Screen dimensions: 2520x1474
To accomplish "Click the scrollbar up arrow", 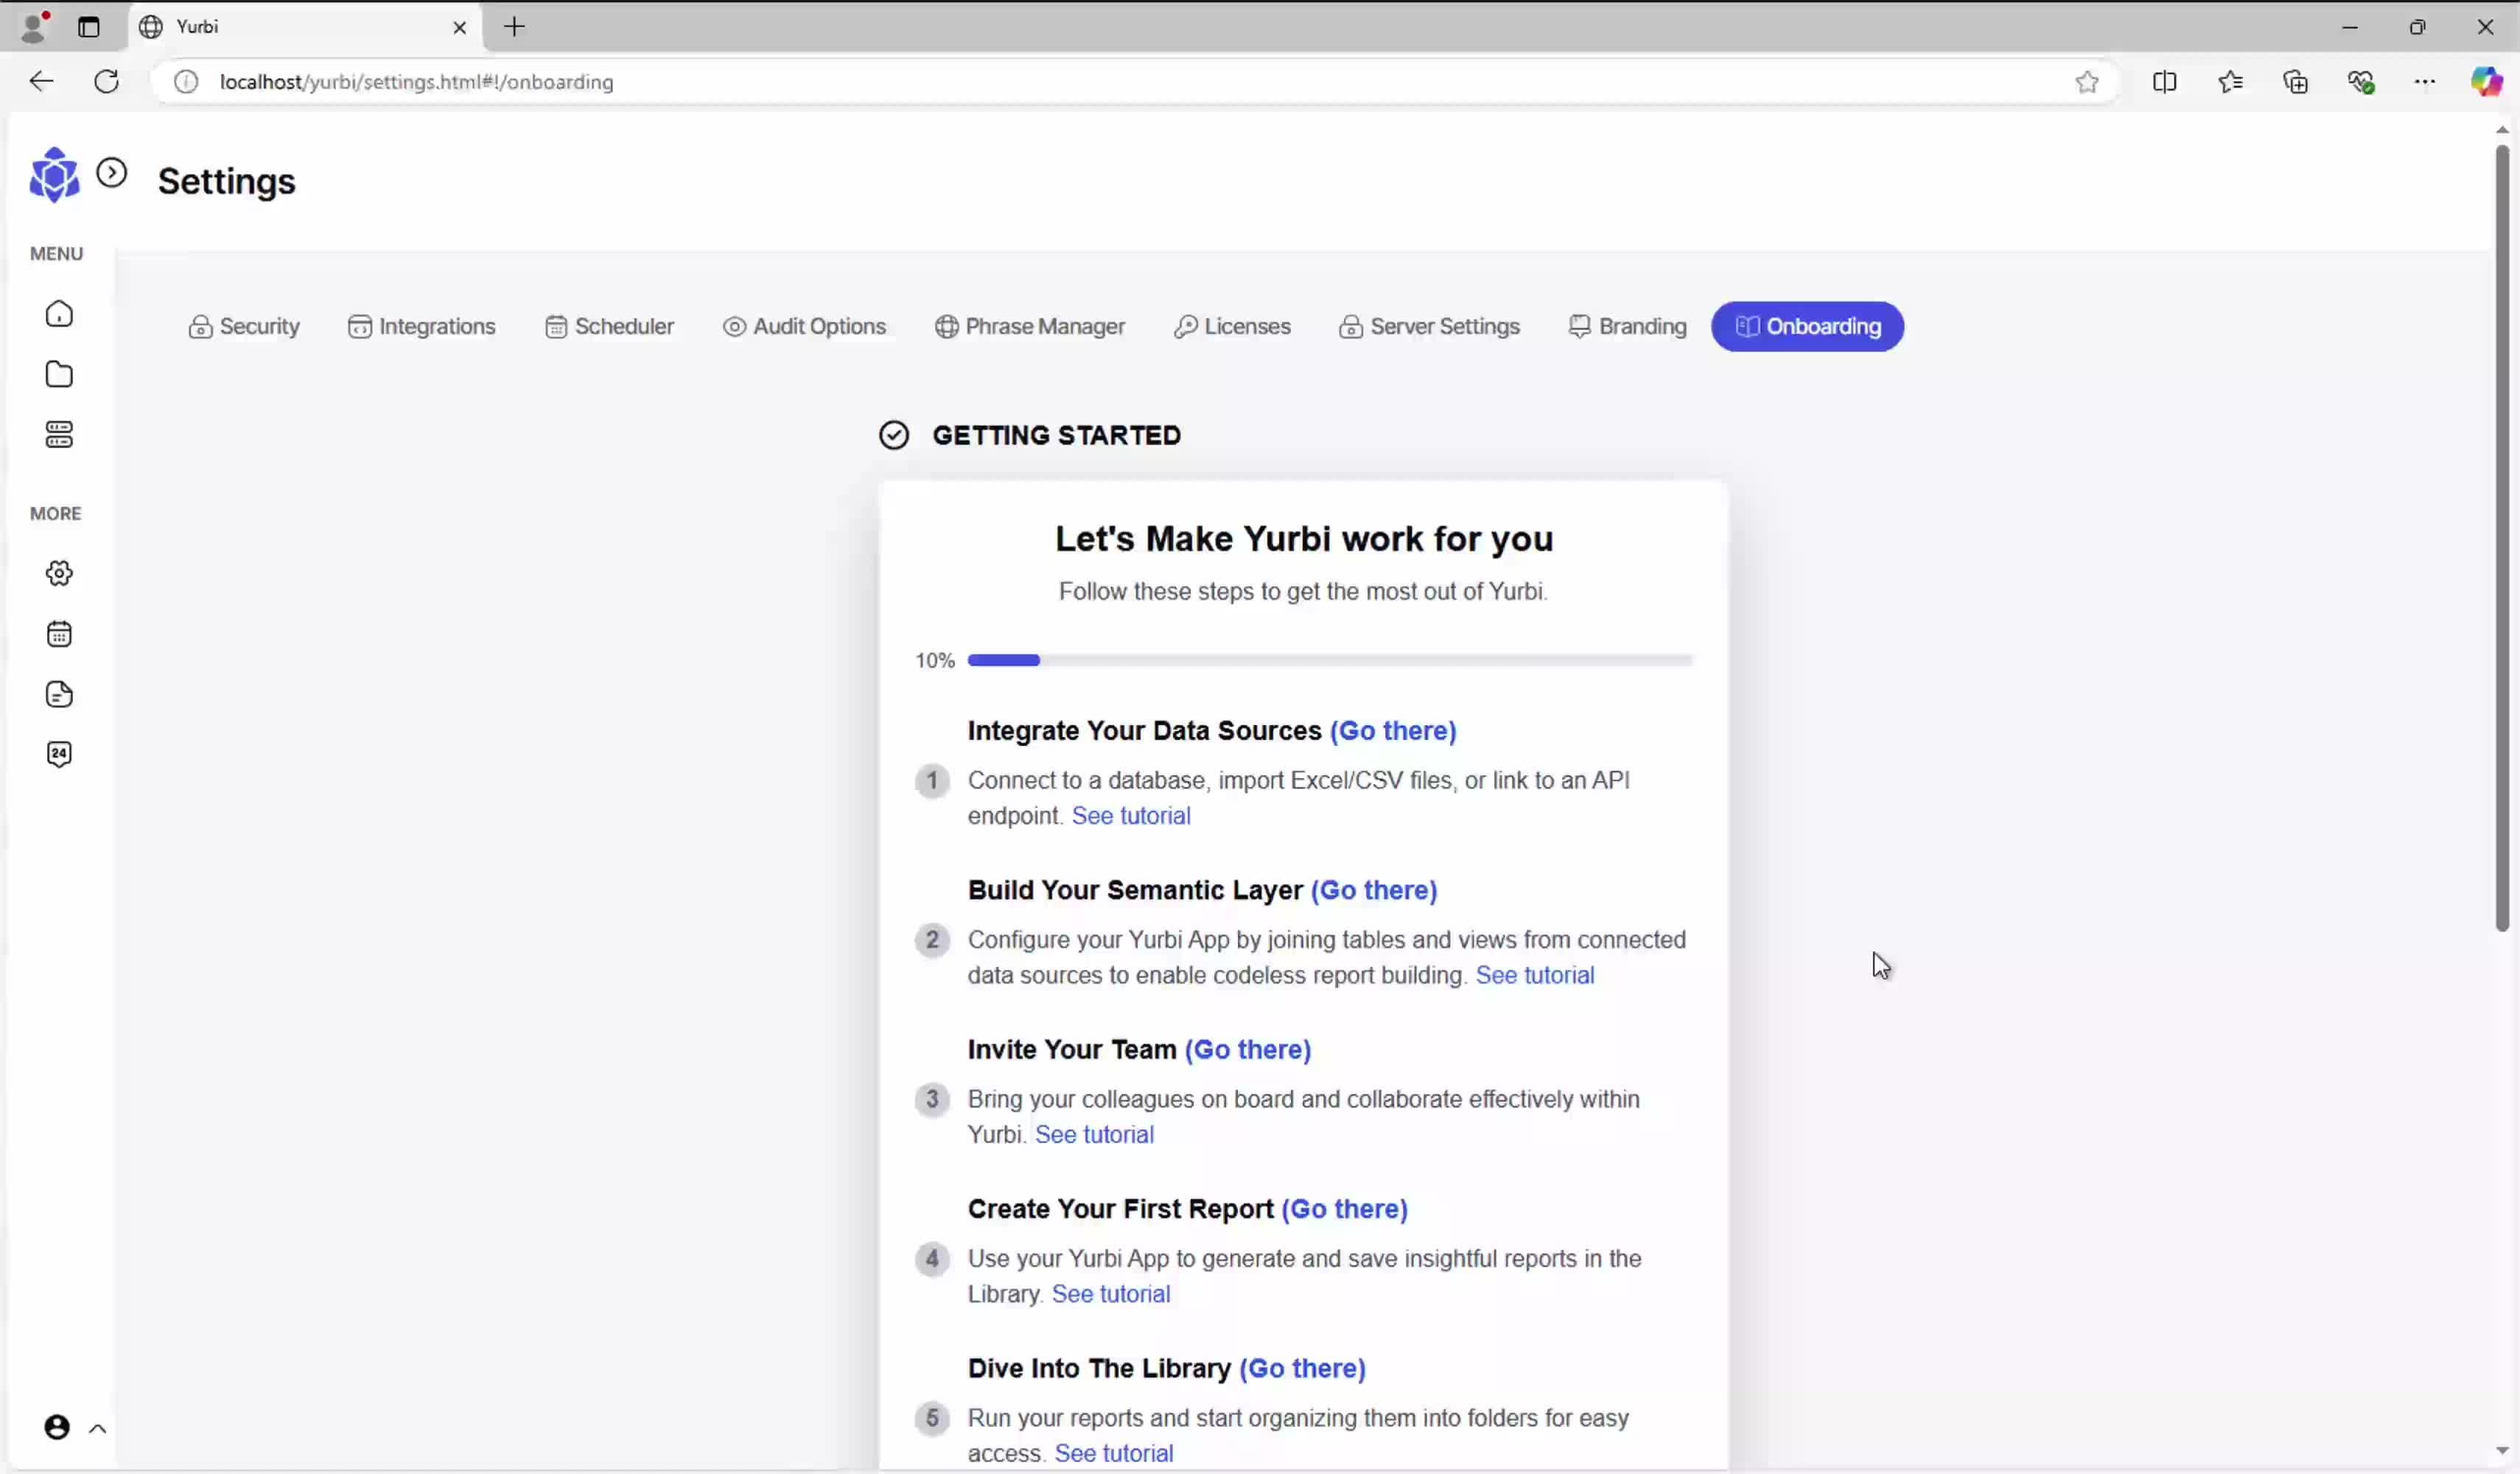I will [2502, 130].
